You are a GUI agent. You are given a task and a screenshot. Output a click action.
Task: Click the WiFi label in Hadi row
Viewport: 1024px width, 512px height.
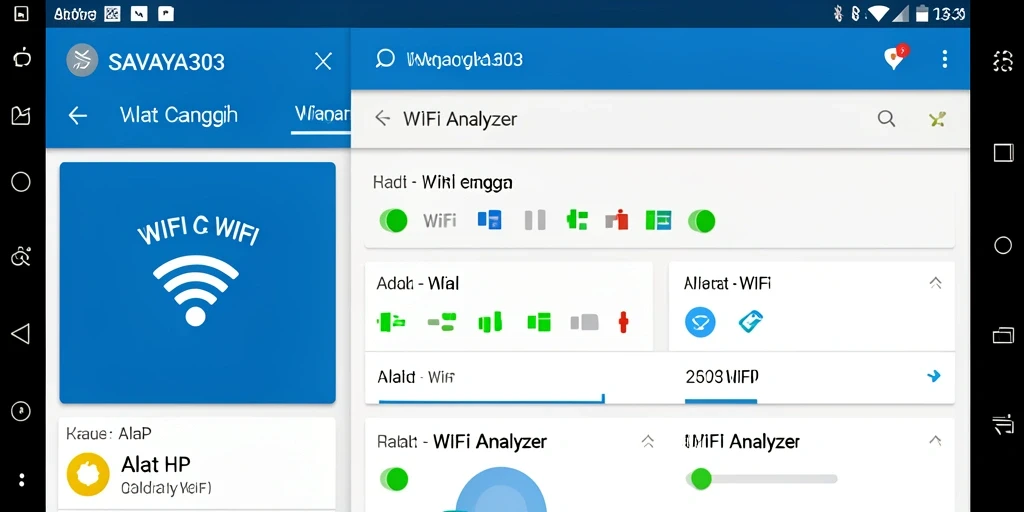[440, 221]
